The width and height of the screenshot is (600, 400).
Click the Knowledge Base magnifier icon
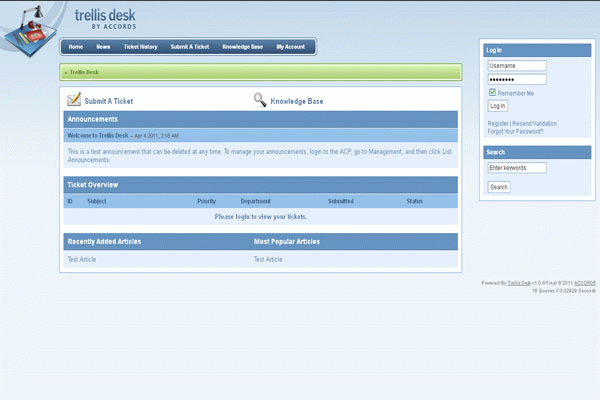point(260,100)
